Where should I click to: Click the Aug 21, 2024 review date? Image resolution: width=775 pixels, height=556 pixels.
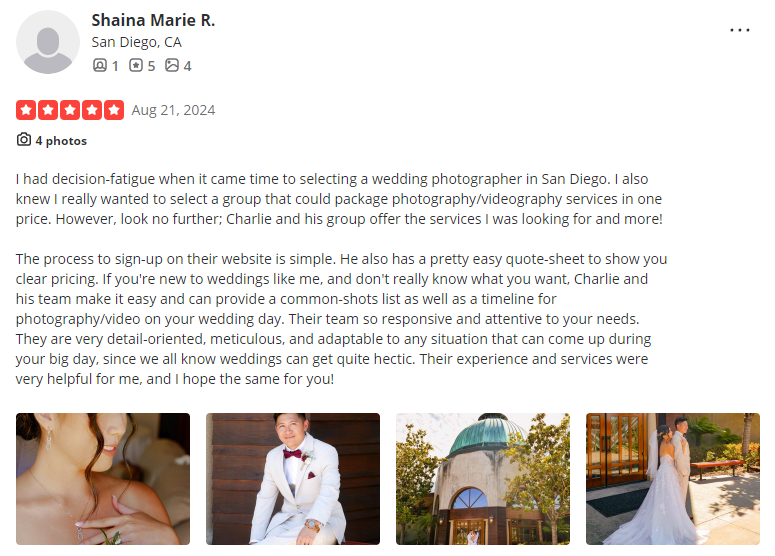pyautogui.click(x=173, y=110)
